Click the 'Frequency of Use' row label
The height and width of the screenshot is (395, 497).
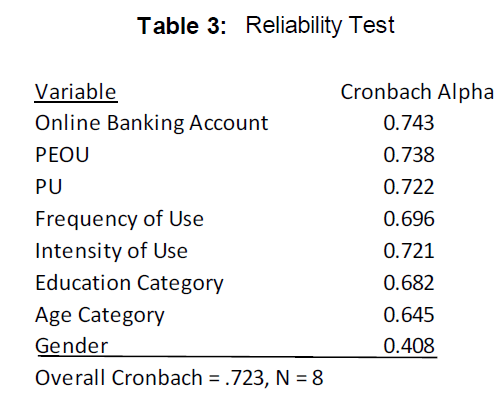119,220
